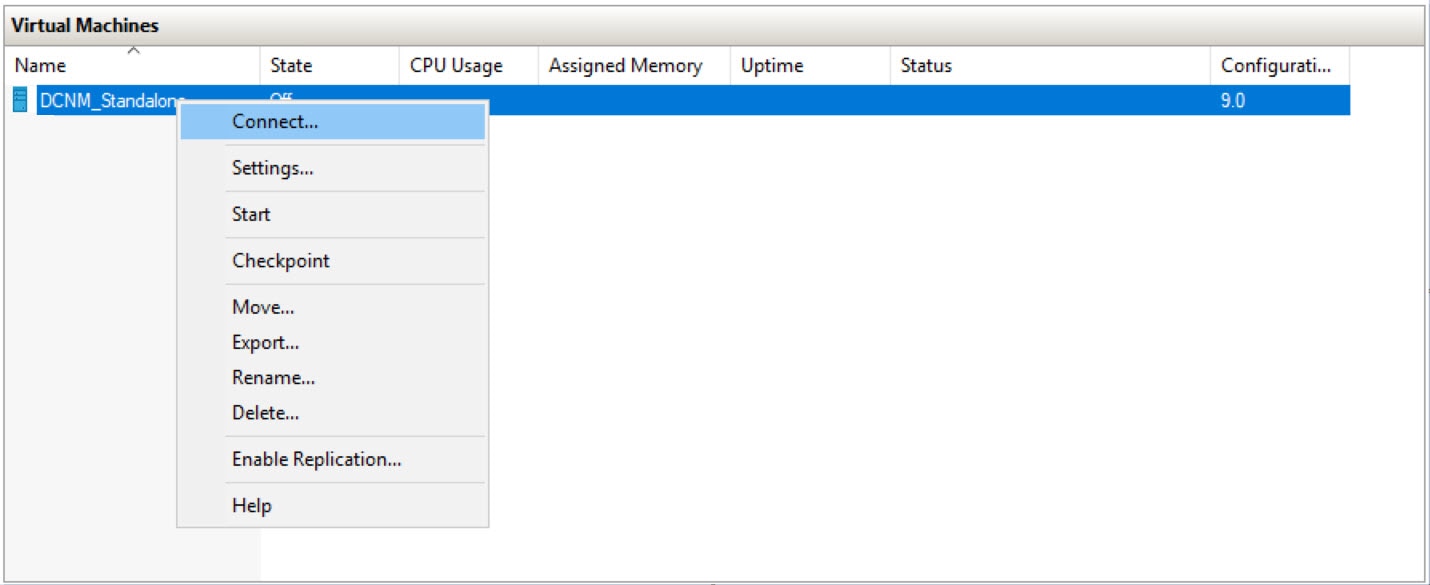Screen dimensions: 1430x585
Task: Click the Virtual Machines panel title
Action: [85, 26]
